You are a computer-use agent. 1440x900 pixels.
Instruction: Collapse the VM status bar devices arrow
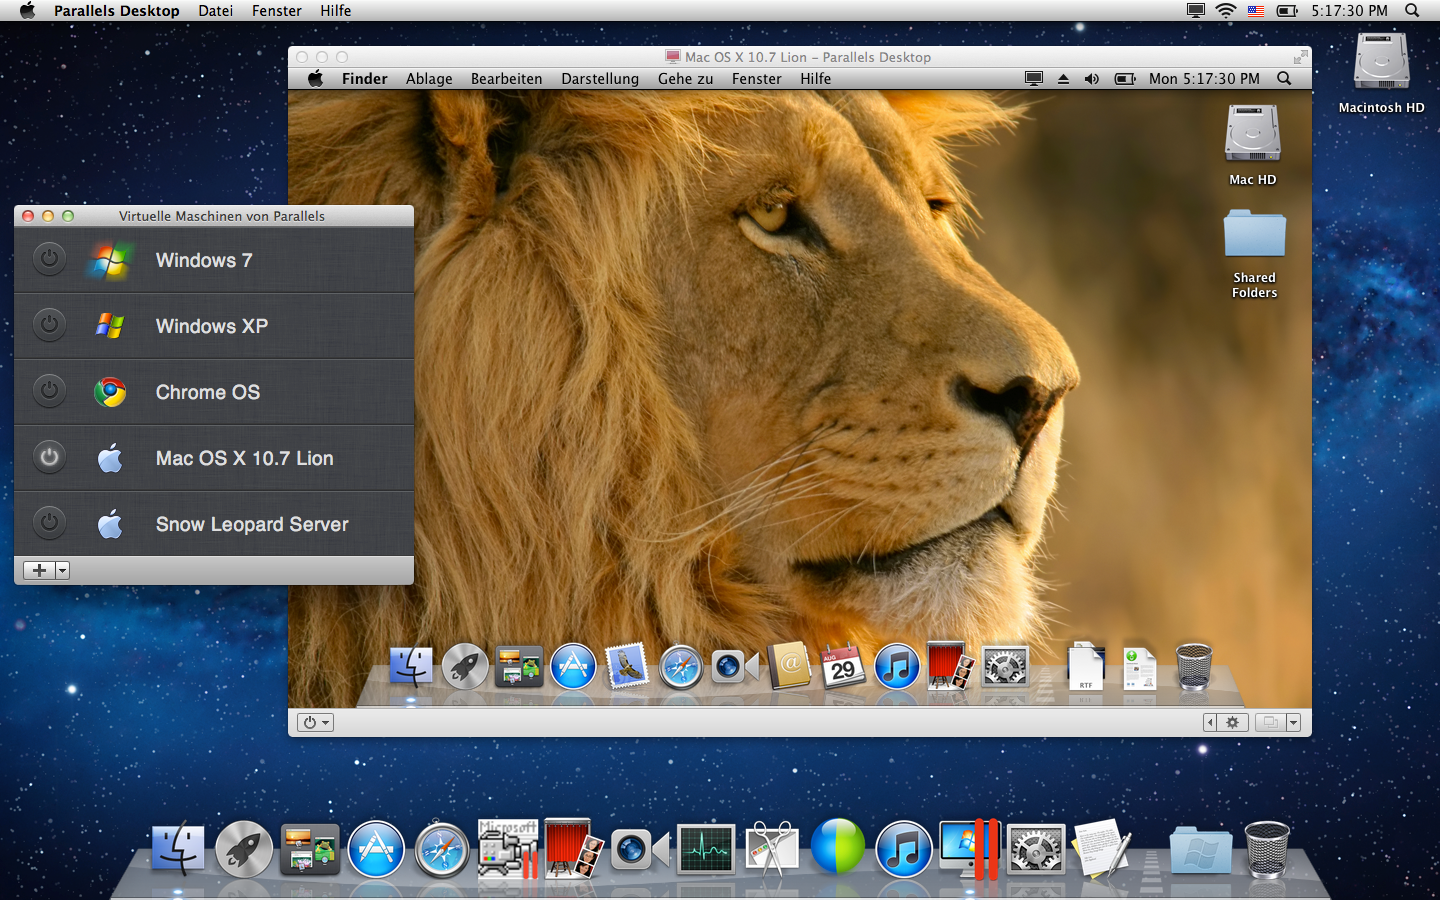click(x=1210, y=722)
